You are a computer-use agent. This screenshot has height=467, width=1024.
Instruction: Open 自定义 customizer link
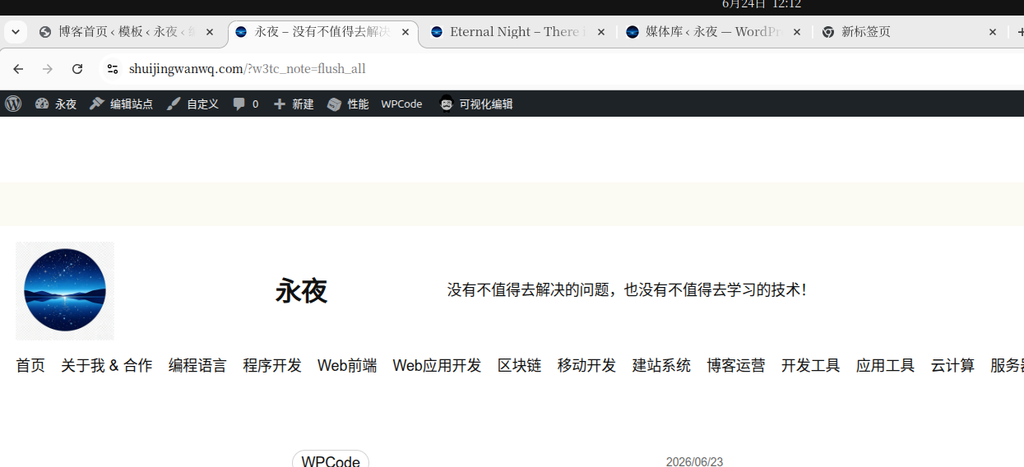coord(193,104)
